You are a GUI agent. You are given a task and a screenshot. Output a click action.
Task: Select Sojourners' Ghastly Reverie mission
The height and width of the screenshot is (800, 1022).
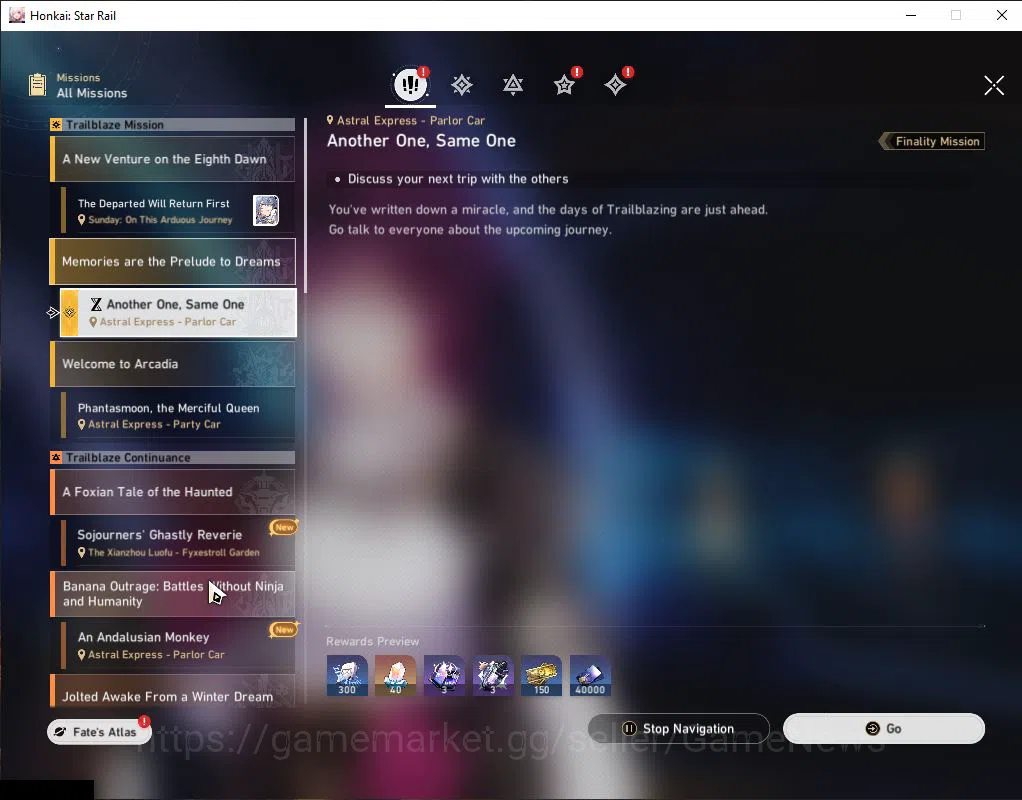pos(177,542)
